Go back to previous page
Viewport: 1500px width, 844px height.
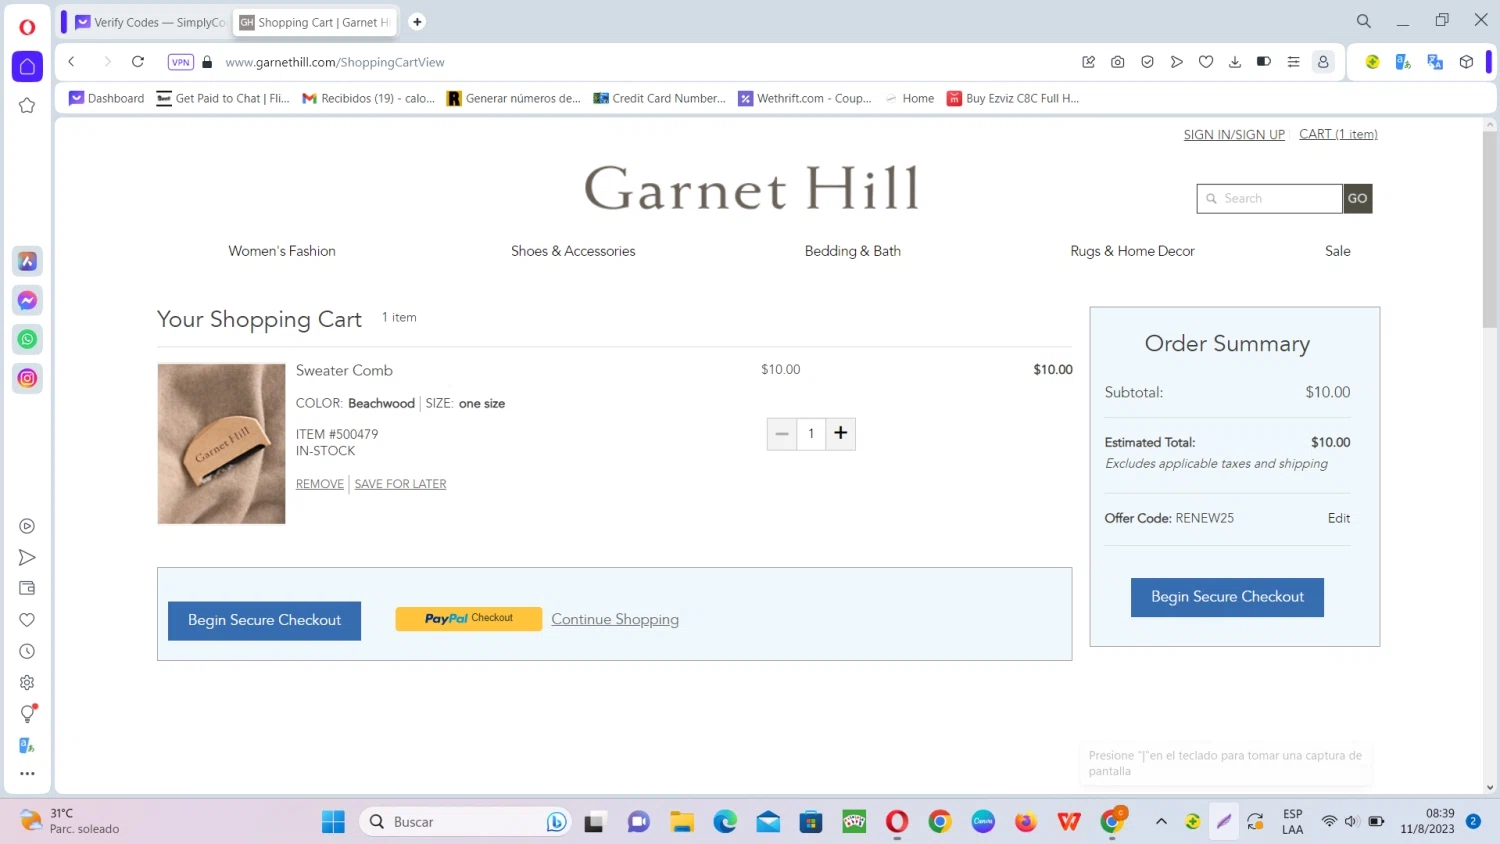[x=72, y=62]
